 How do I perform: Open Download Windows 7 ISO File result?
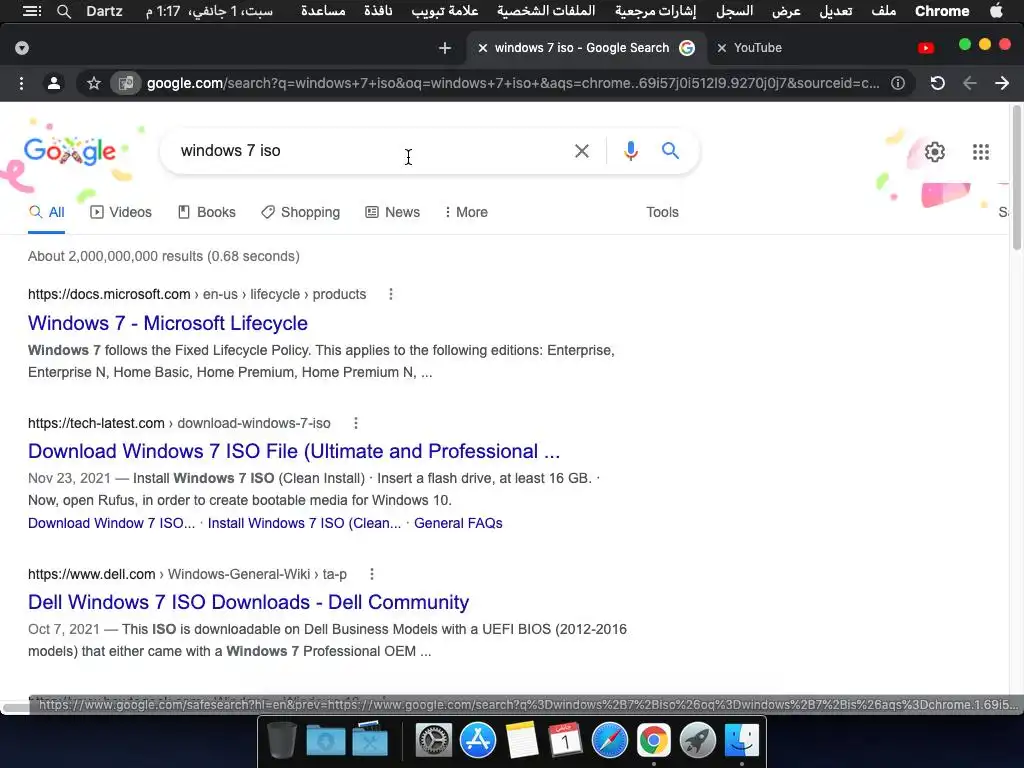tap(294, 451)
